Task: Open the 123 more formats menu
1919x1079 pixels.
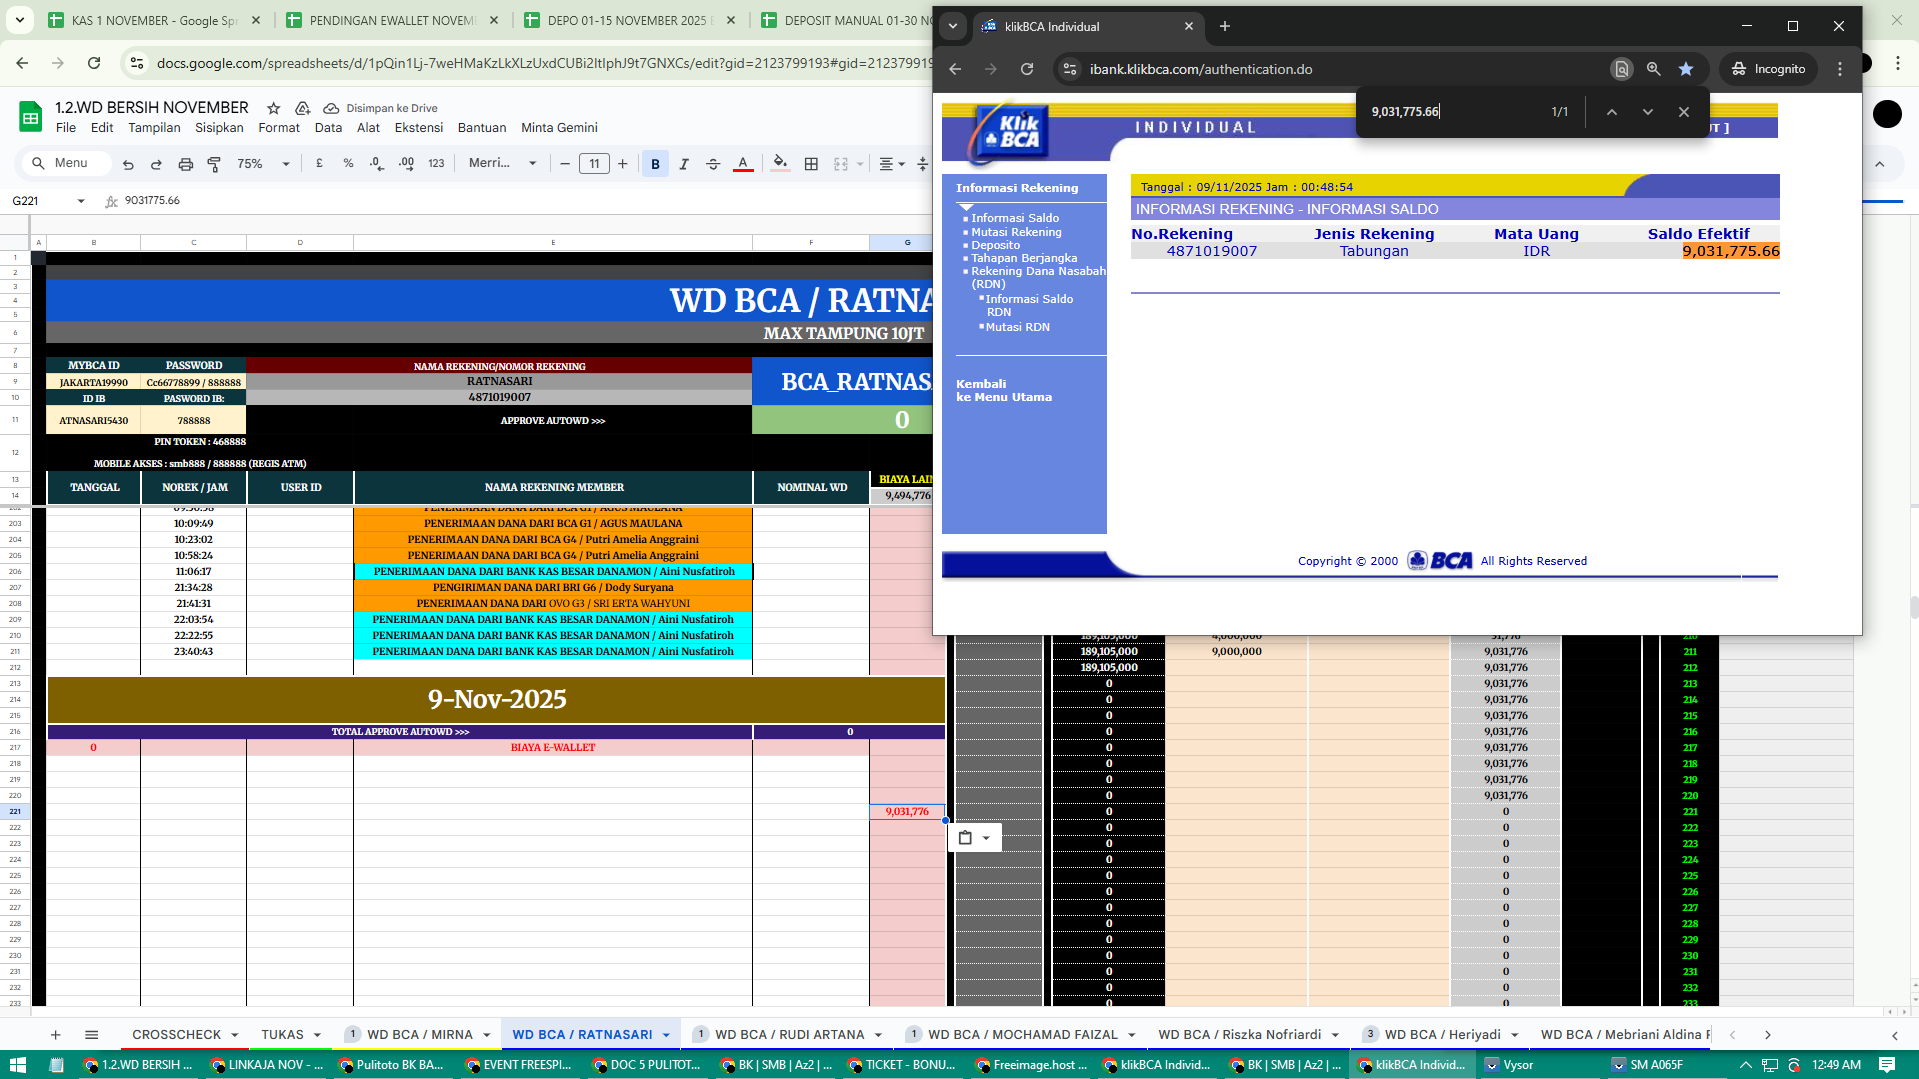Action: pos(436,163)
